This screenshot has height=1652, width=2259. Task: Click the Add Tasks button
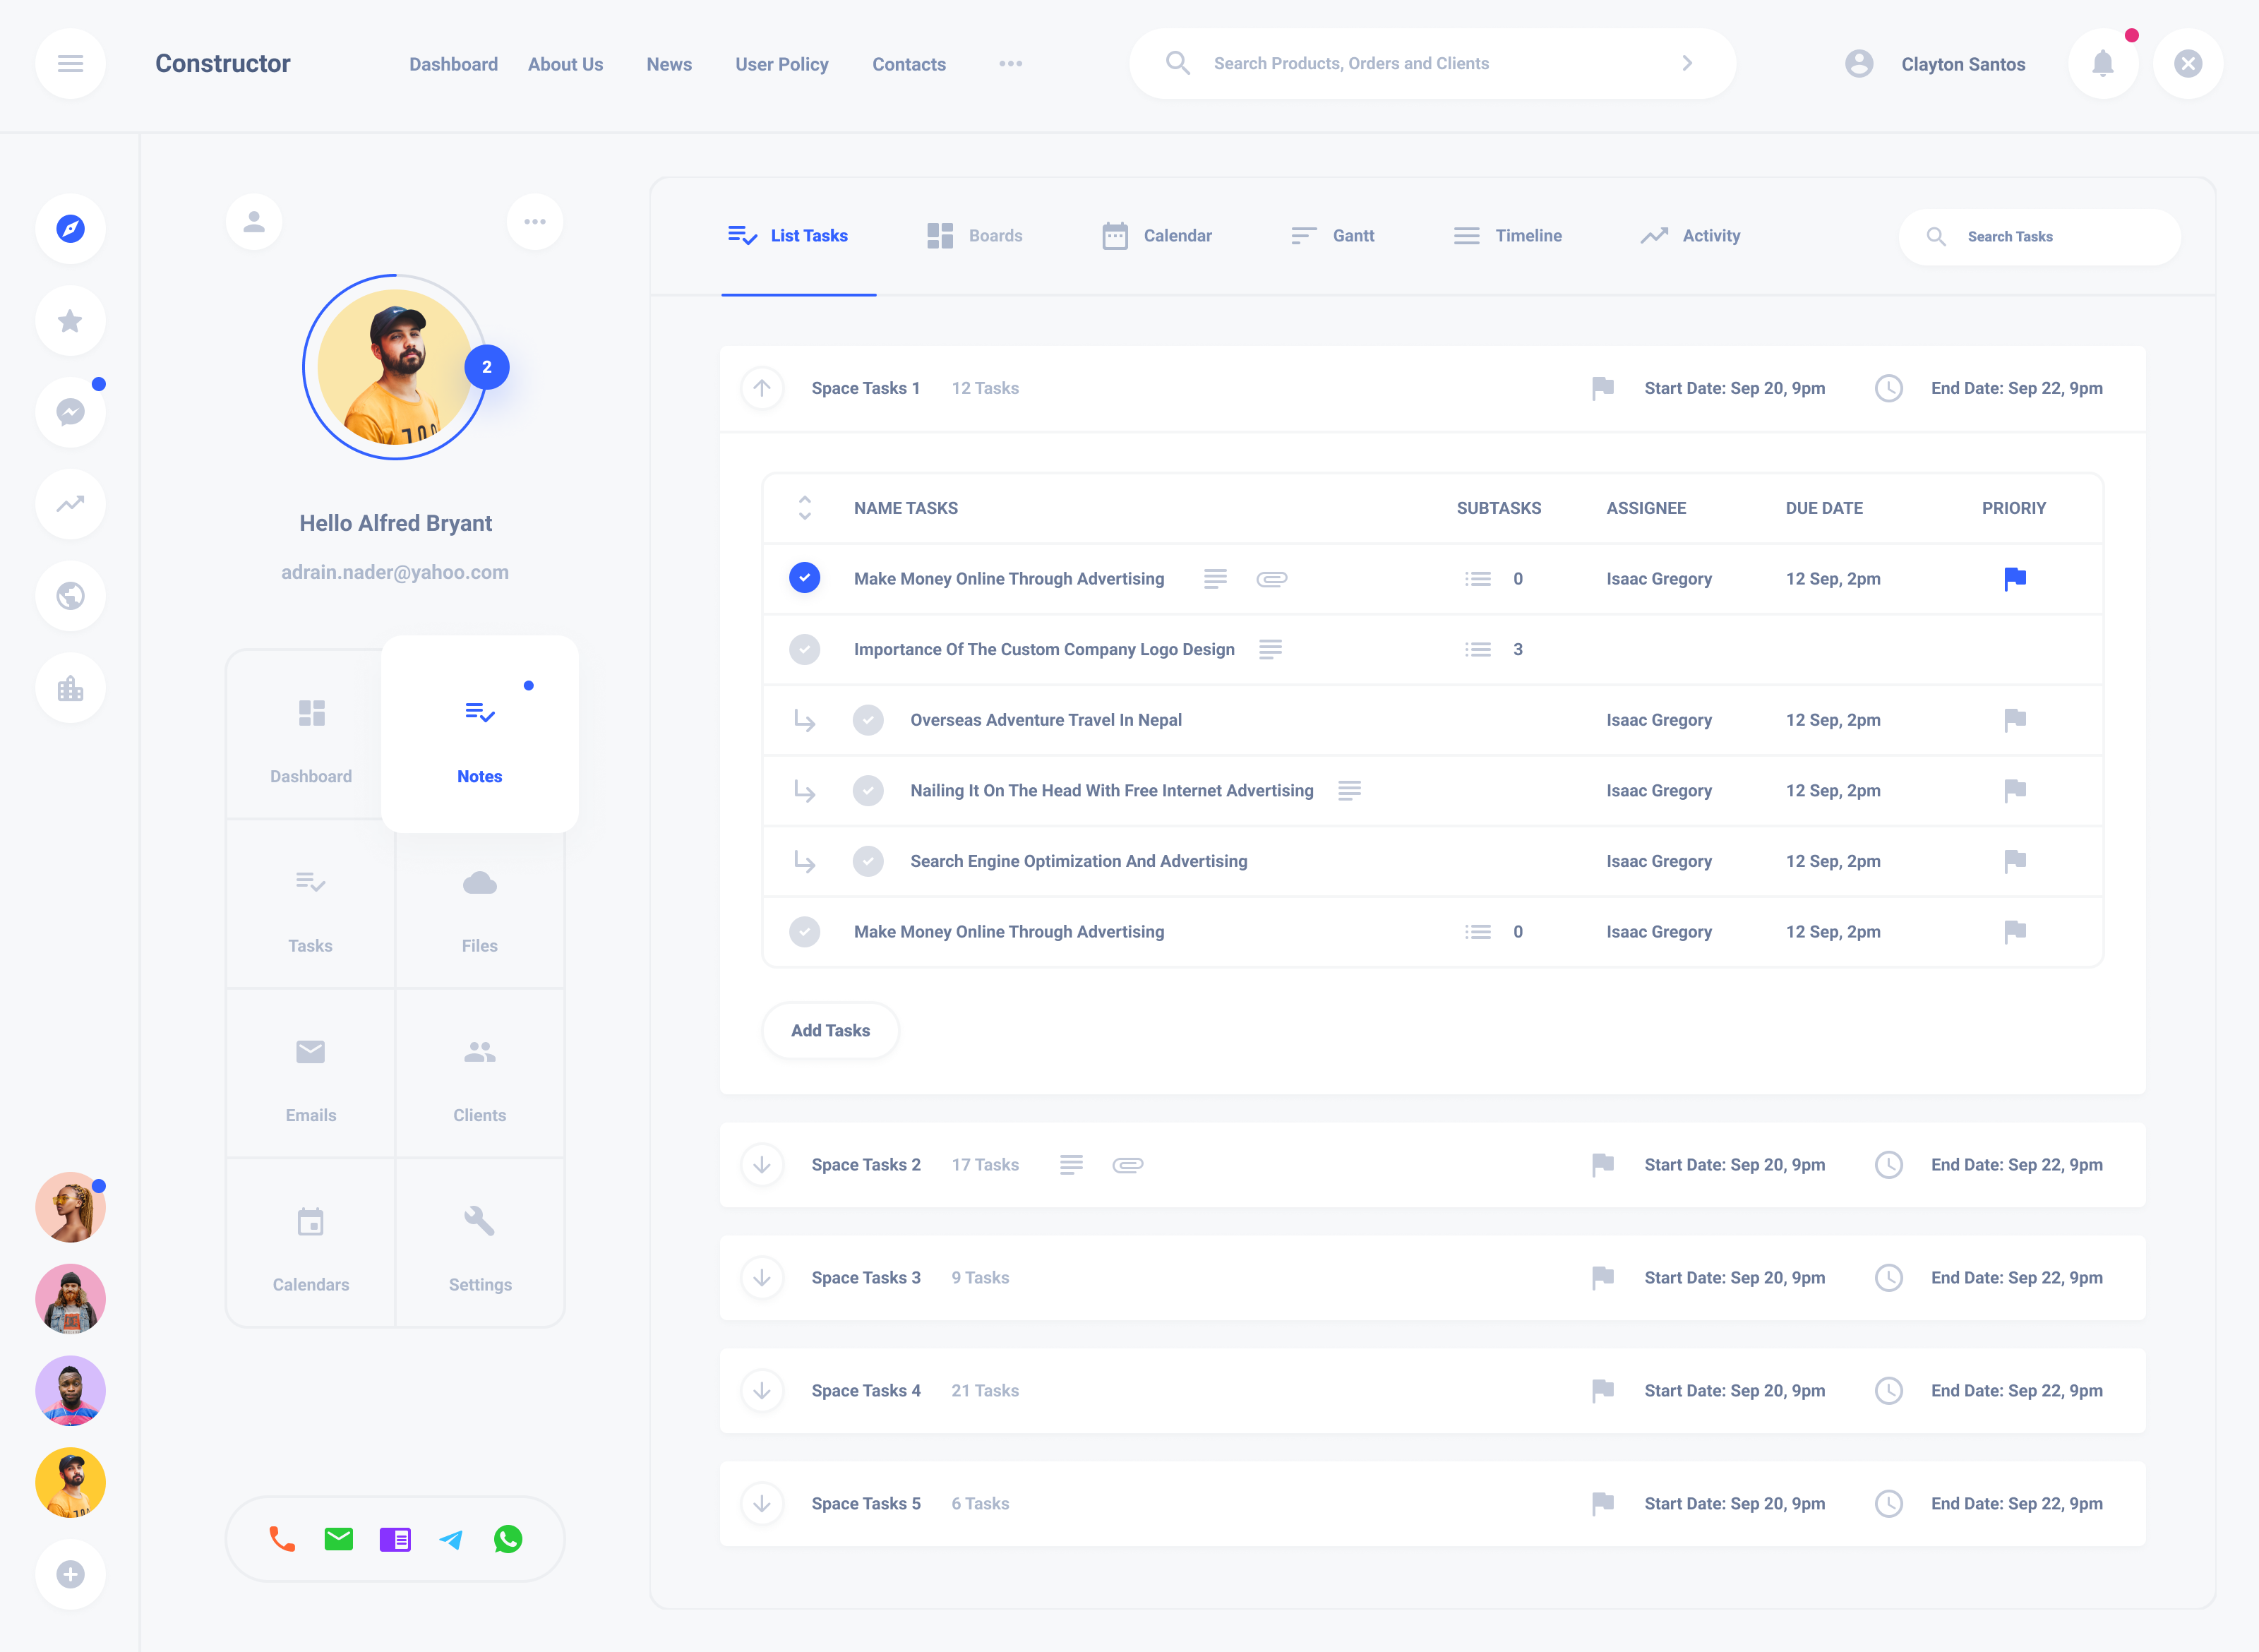point(830,1030)
